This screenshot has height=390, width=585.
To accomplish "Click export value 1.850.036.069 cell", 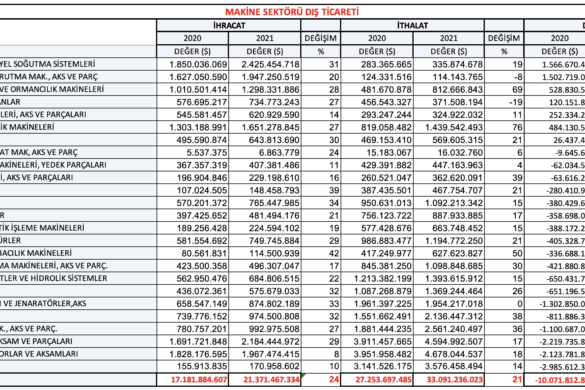I will pyautogui.click(x=193, y=64).
